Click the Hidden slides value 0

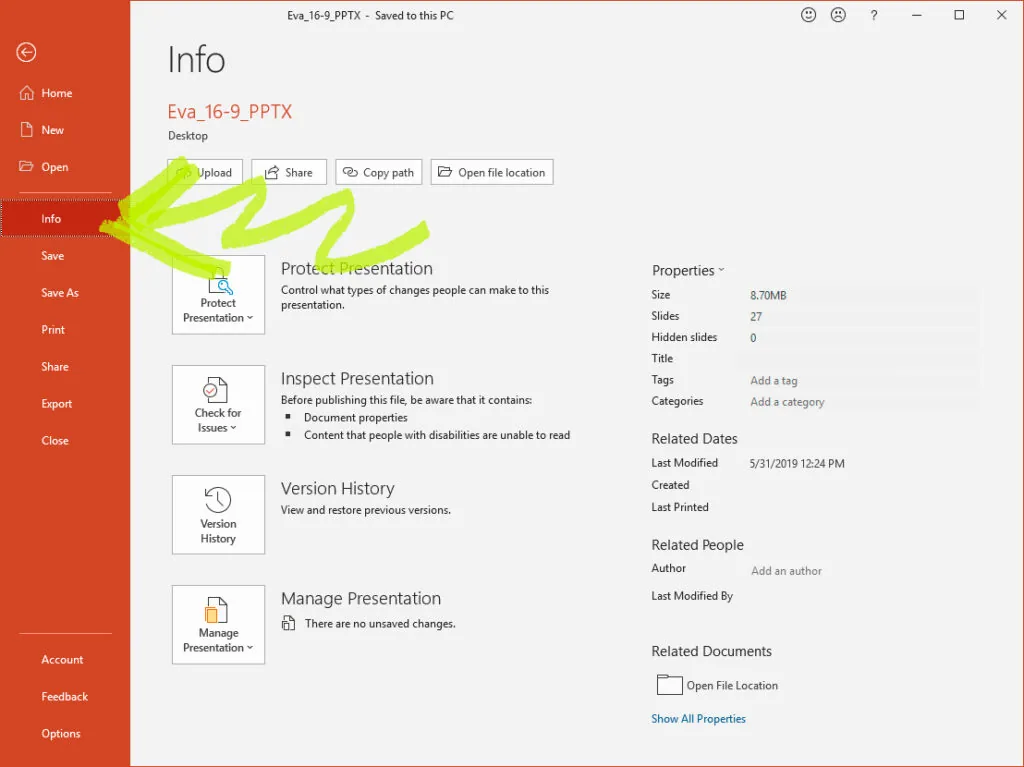tap(753, 338)
